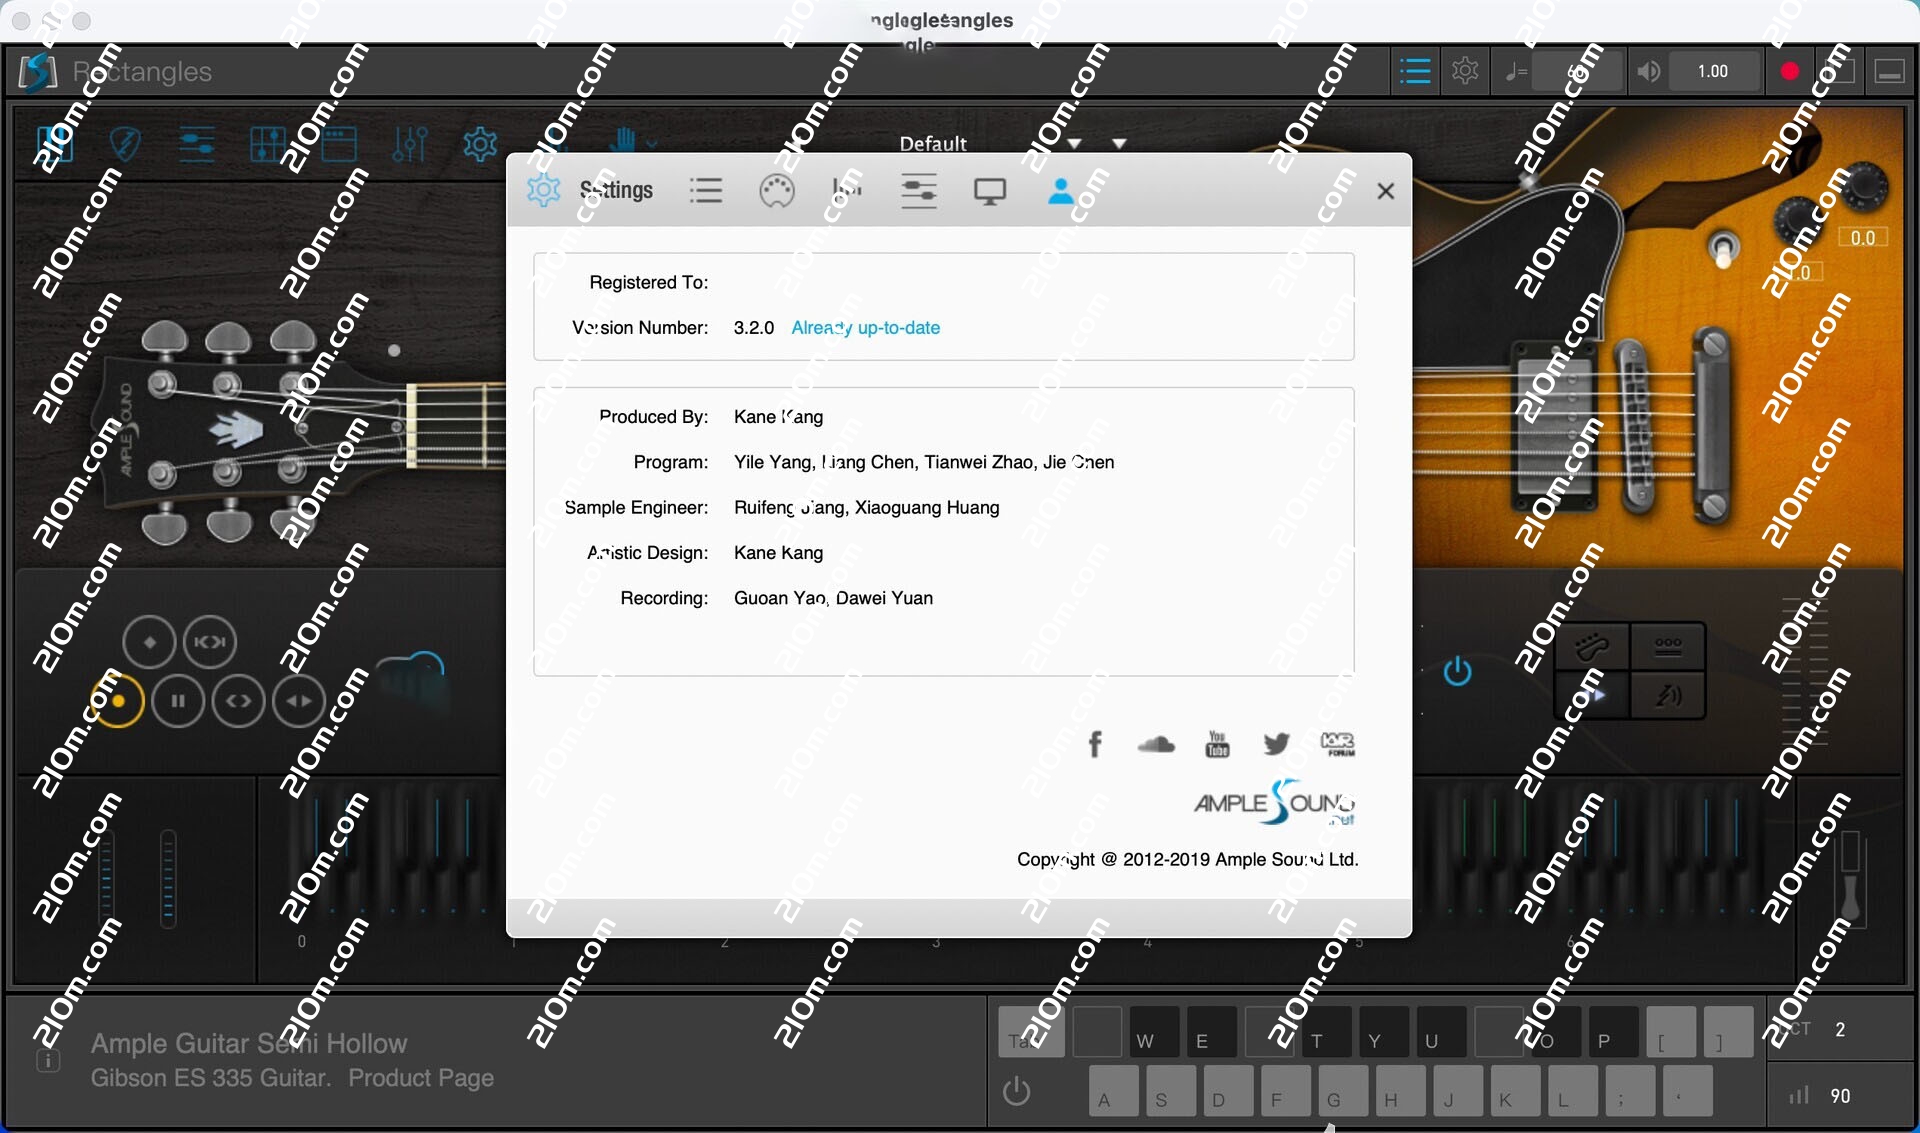Viewport: 1920px width, 1133px height.
Task: Select the blue user About tab in Settings
Action: (x=1061, y=190)
